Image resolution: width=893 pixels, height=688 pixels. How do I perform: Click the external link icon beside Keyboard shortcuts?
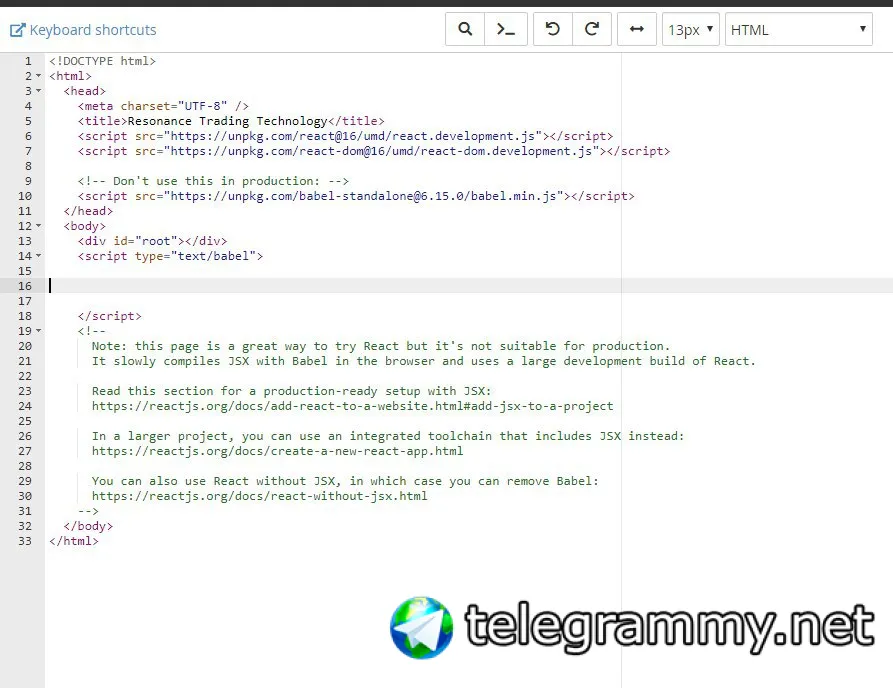(x=18, y=30)
